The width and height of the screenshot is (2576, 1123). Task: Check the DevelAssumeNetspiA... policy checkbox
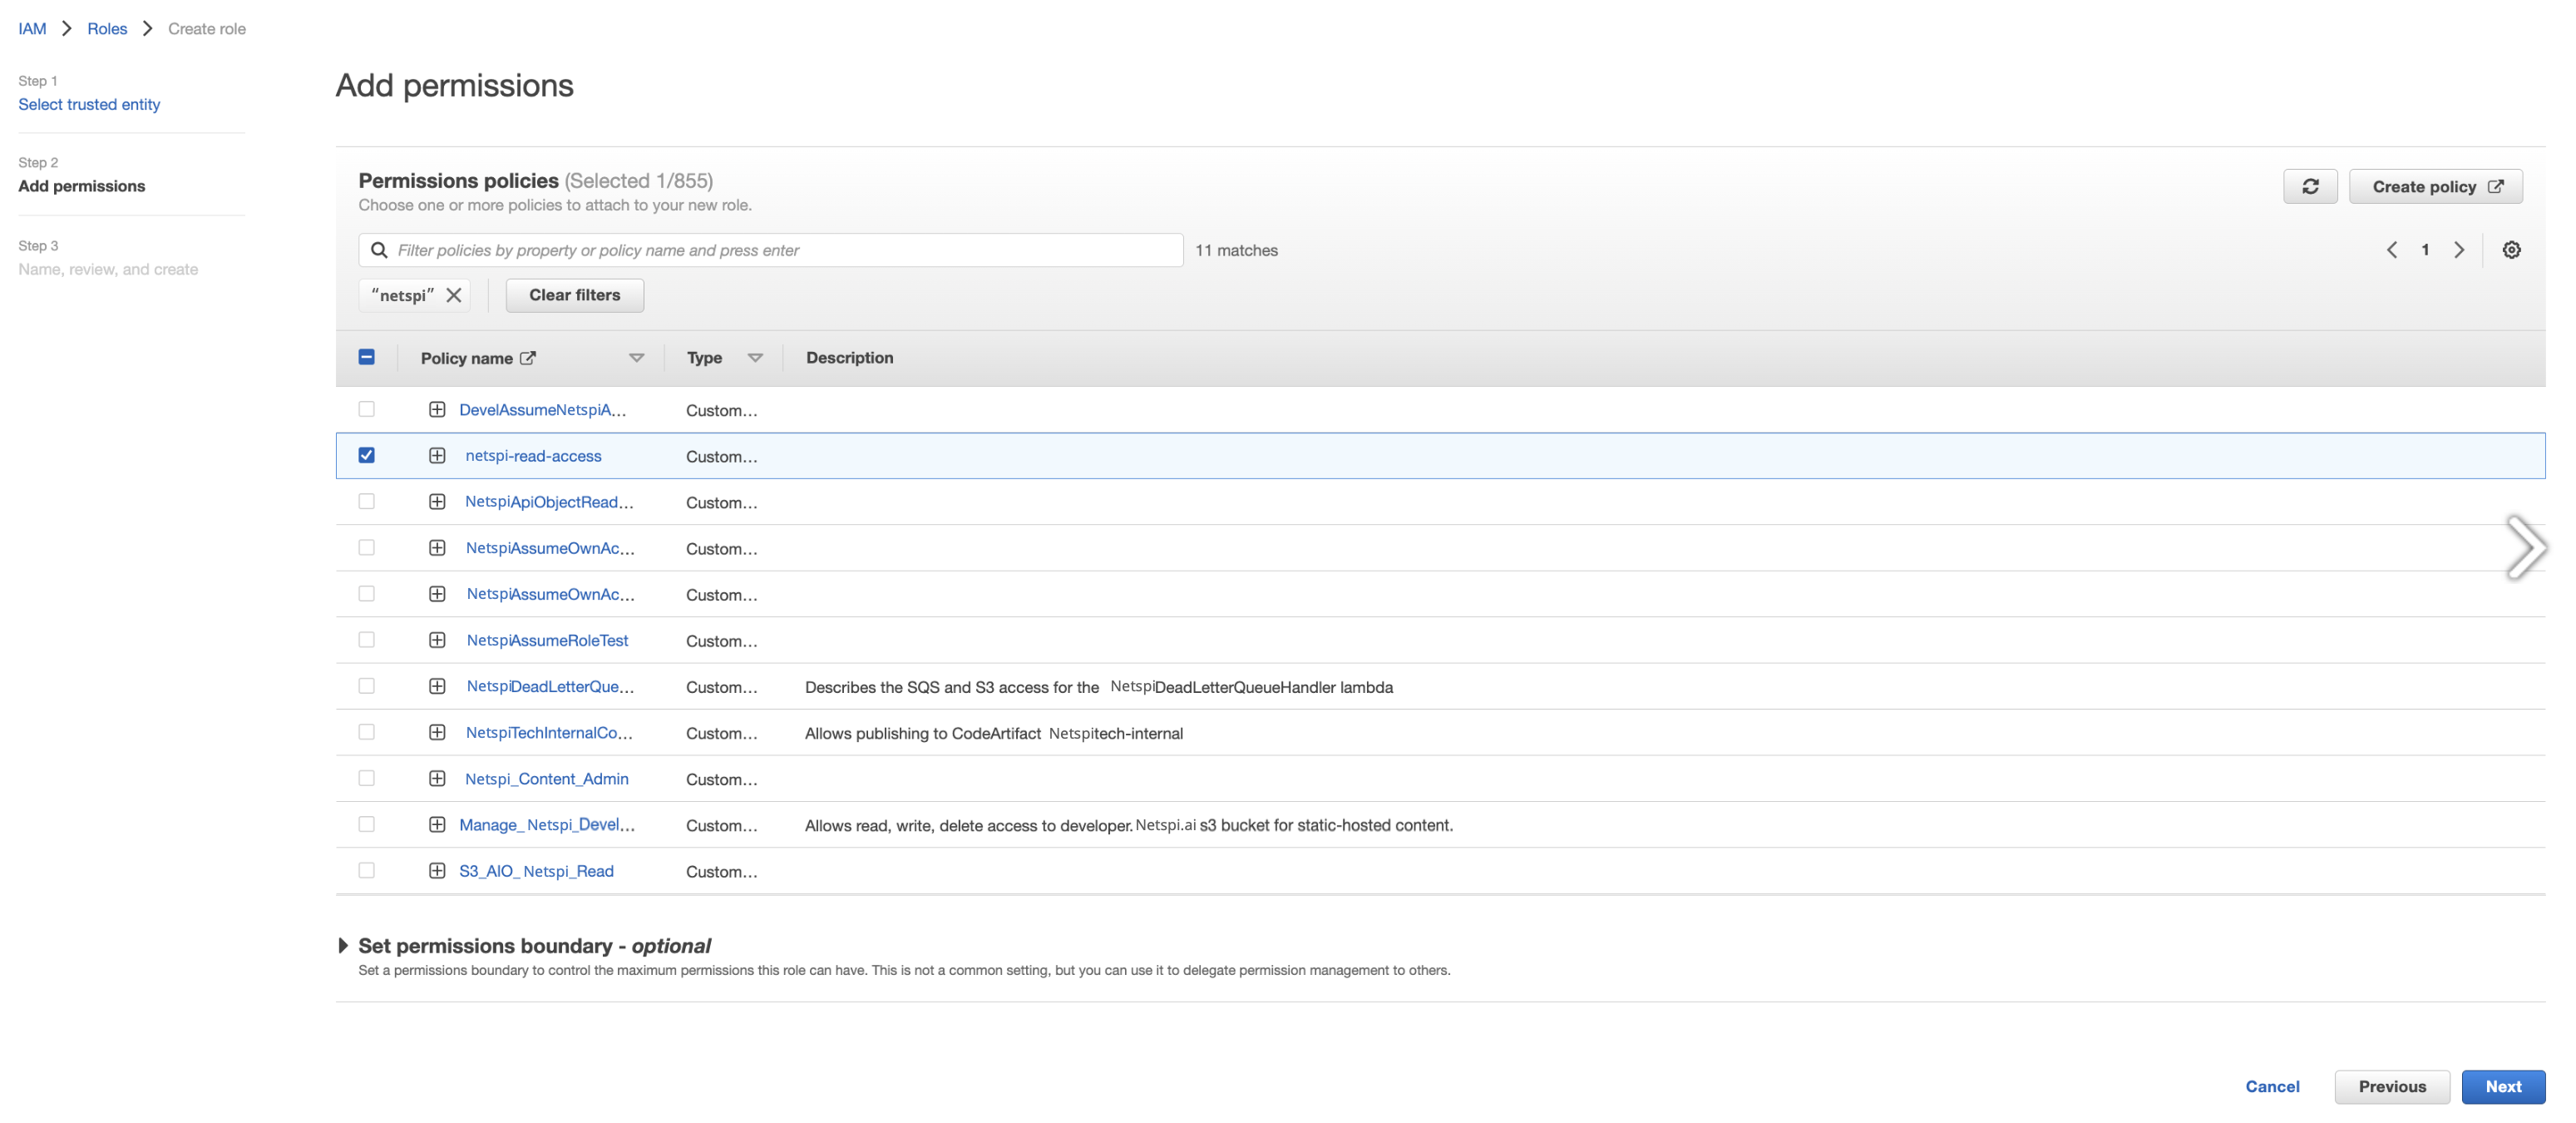(x=367, y=409)
